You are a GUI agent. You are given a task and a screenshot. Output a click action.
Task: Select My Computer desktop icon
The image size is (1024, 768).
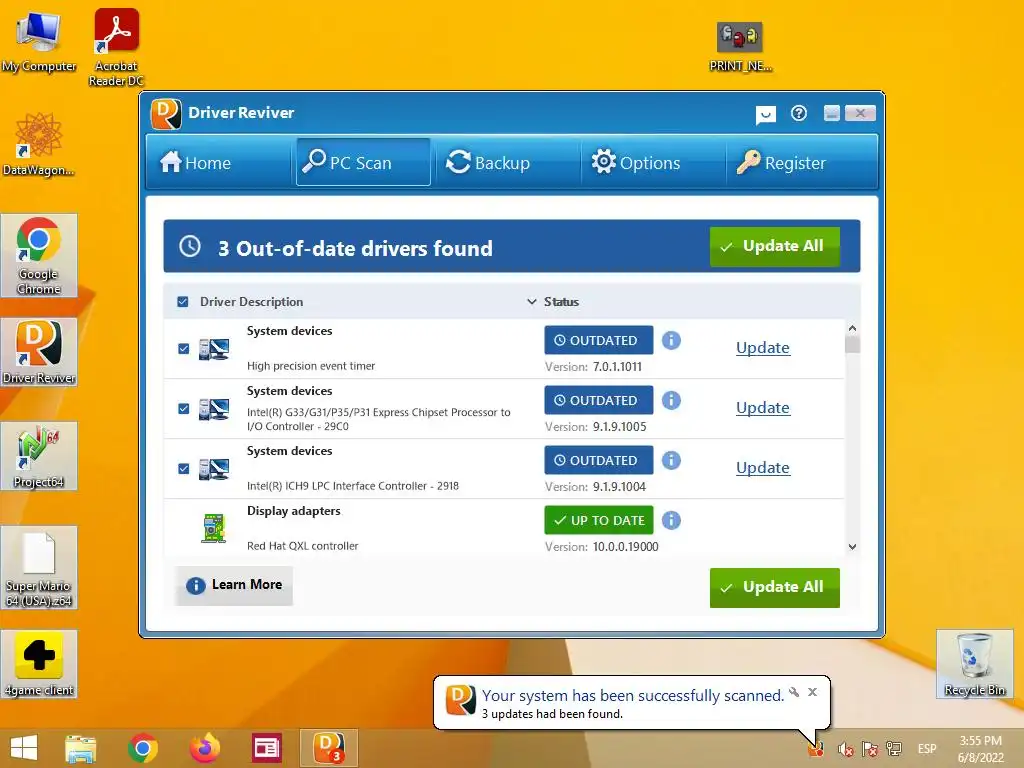point(39,41)
